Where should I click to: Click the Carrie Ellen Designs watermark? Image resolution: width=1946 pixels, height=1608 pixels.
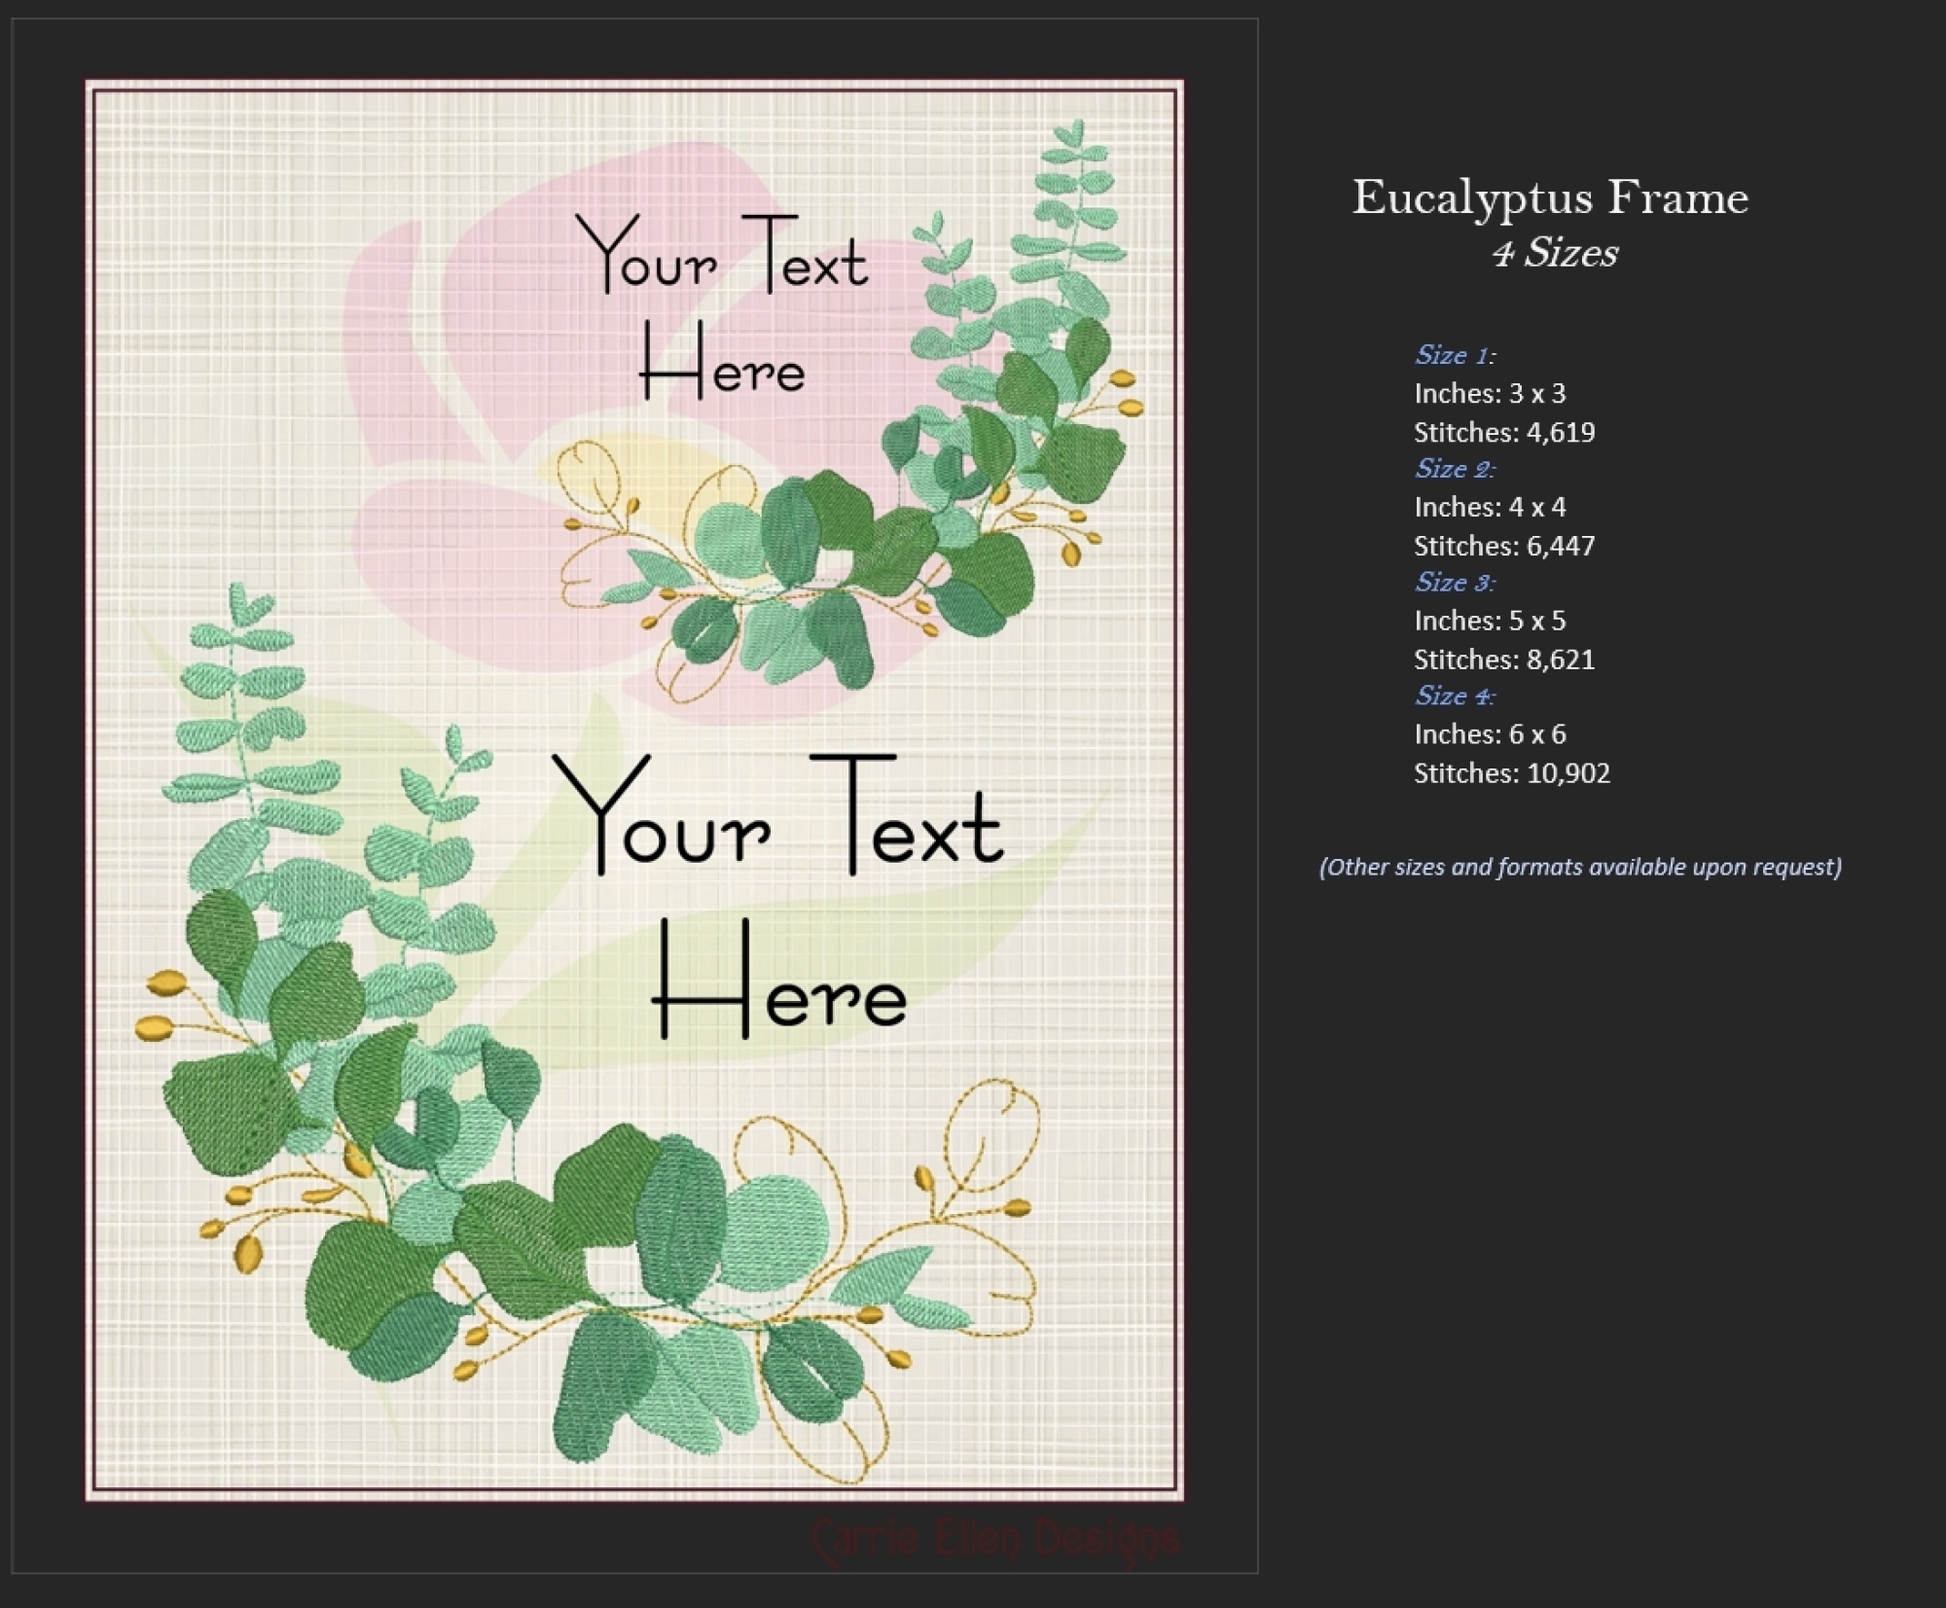(x=995, y=1538)
